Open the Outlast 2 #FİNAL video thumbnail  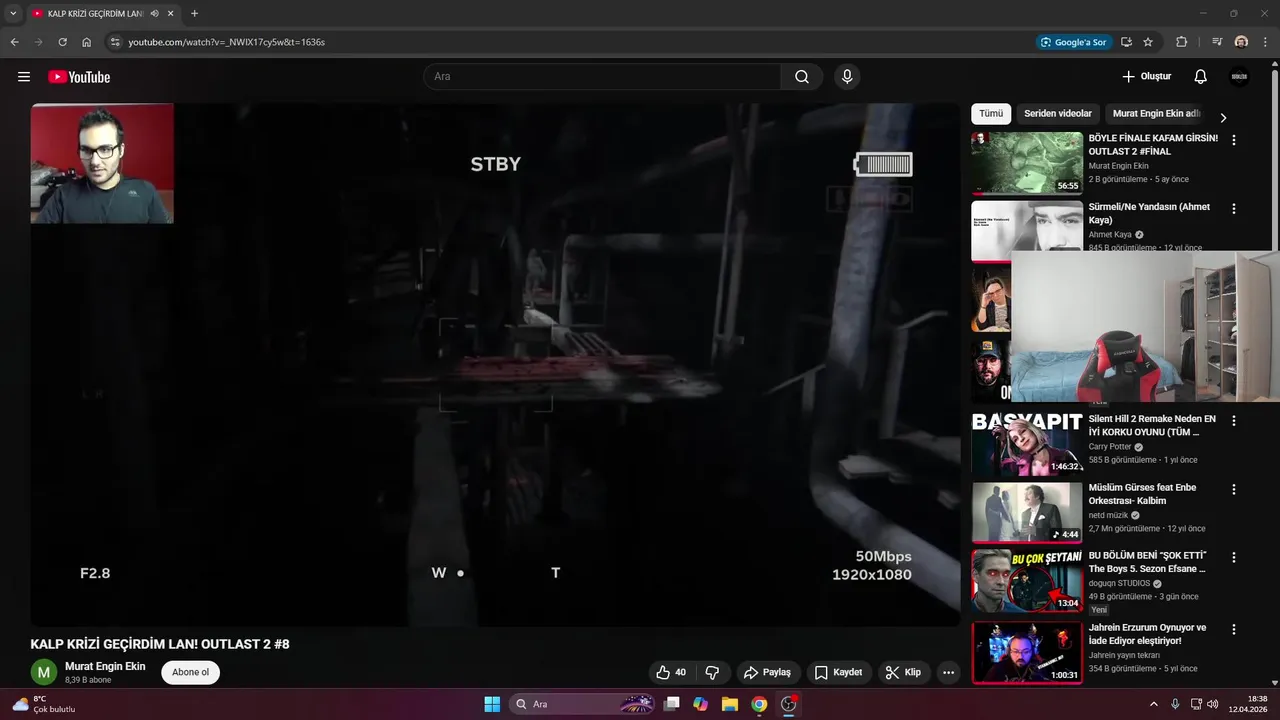click(x=1027, y=163)
